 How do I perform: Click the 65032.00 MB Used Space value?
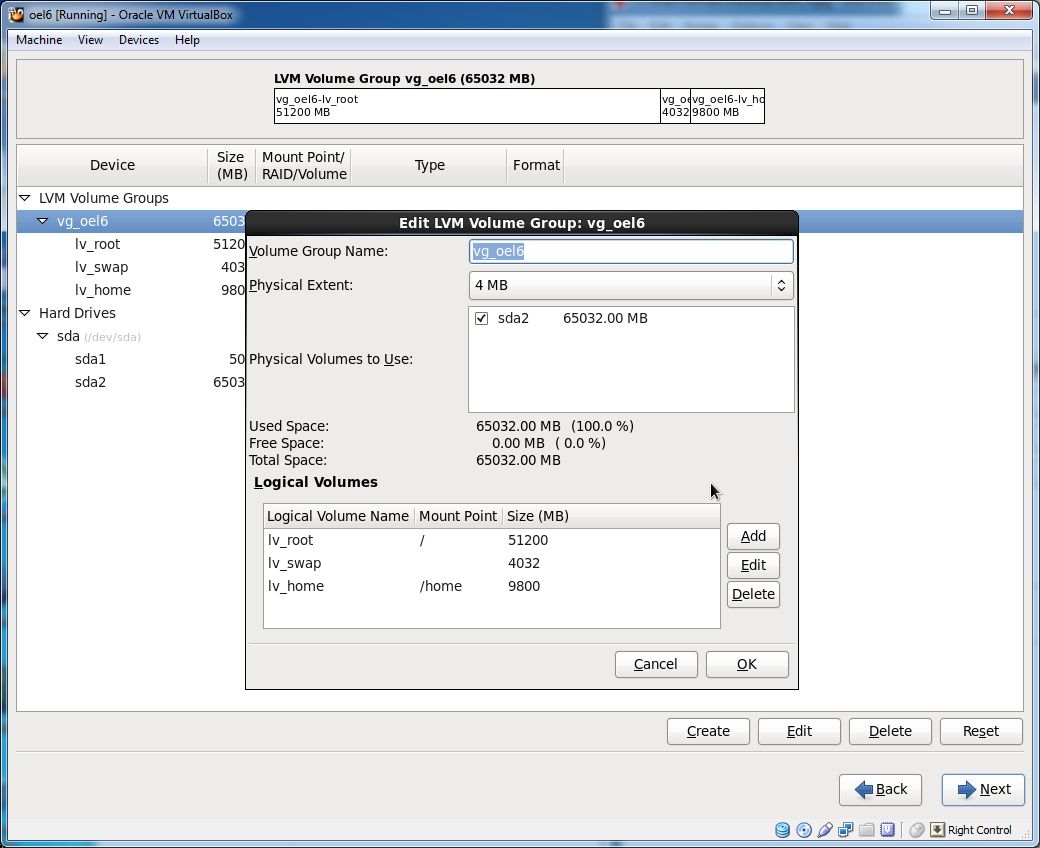(x=518, y=426)
